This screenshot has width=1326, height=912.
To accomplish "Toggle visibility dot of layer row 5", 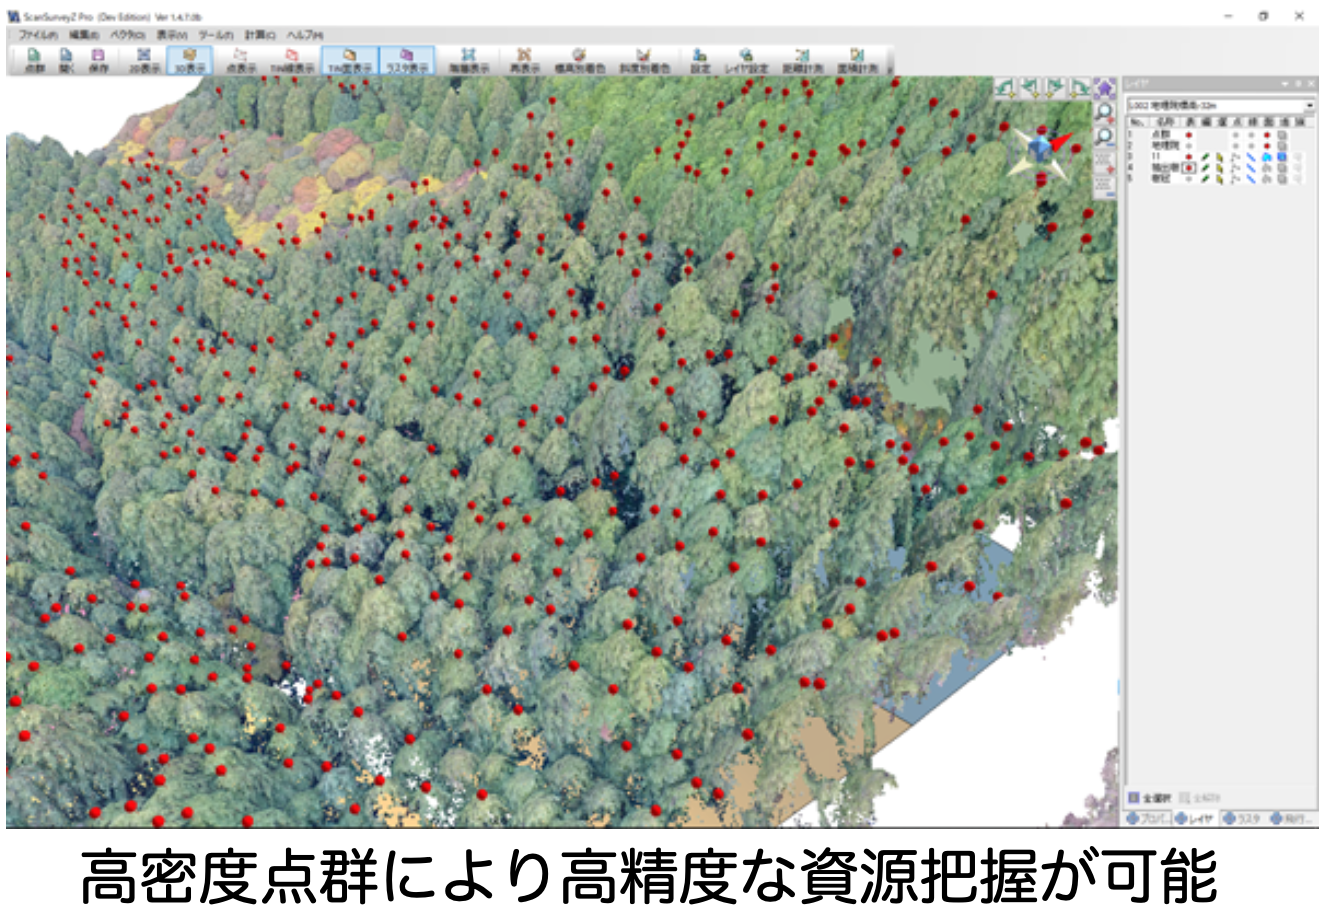I will click(x=1189, y=179).
